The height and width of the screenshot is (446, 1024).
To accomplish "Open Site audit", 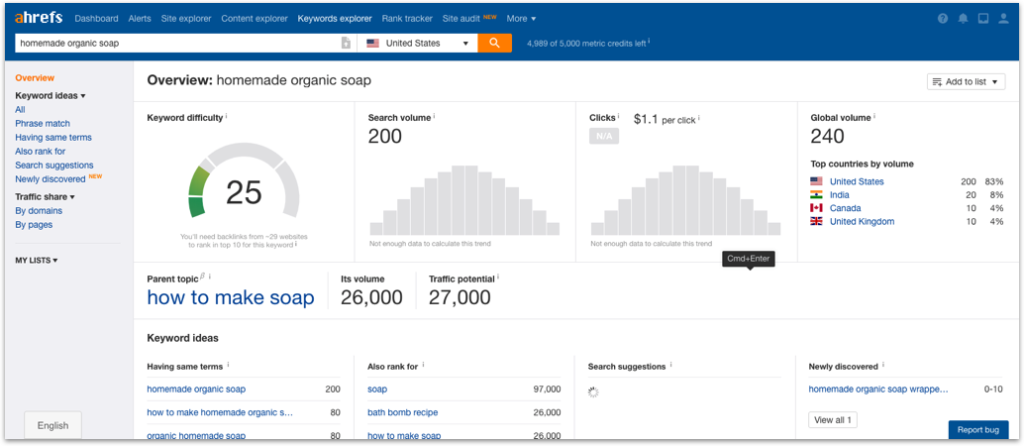I will click(461, 18).
